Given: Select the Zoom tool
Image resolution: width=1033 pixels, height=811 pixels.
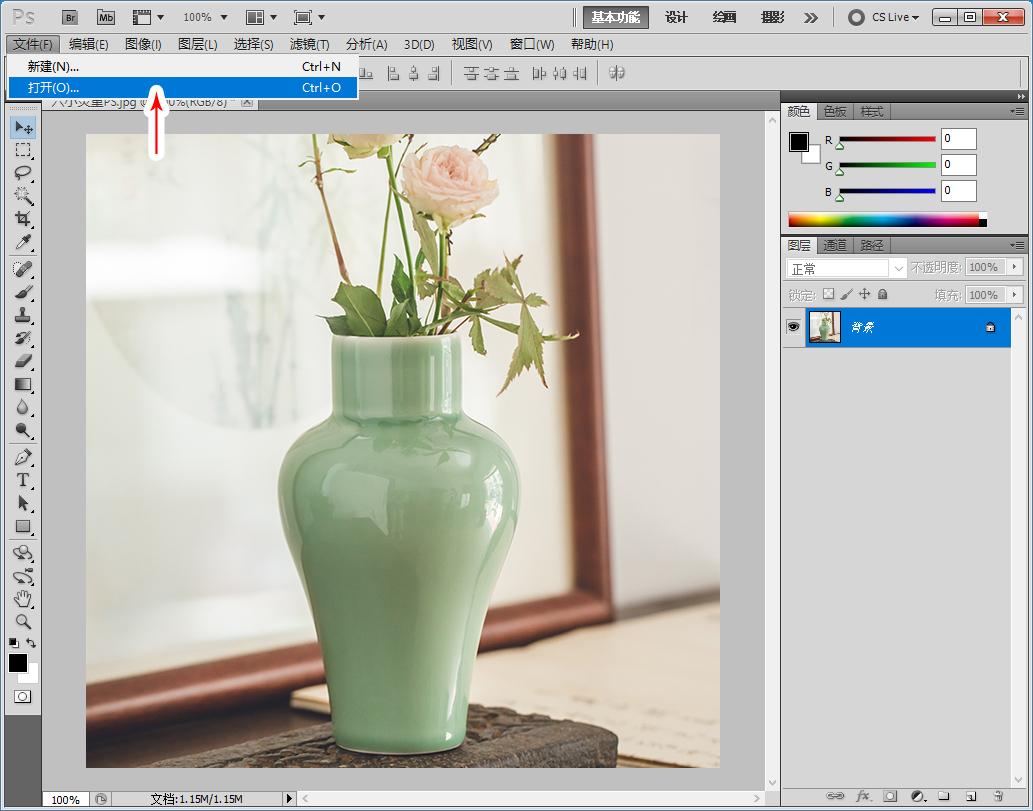Looking at the screenshot, I should click(23, 621).
